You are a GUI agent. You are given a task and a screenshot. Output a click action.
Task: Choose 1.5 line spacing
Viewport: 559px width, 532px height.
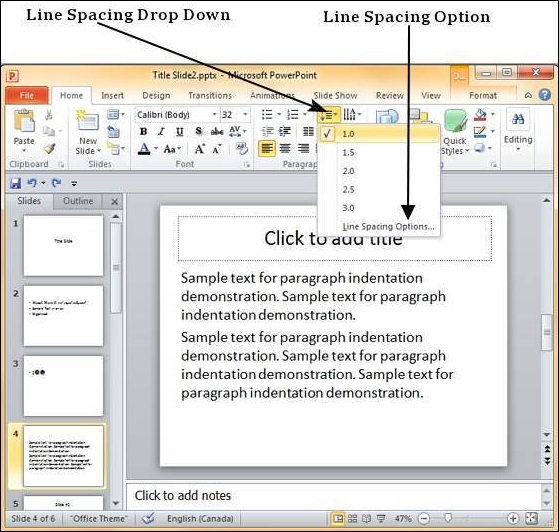(379, 153)
